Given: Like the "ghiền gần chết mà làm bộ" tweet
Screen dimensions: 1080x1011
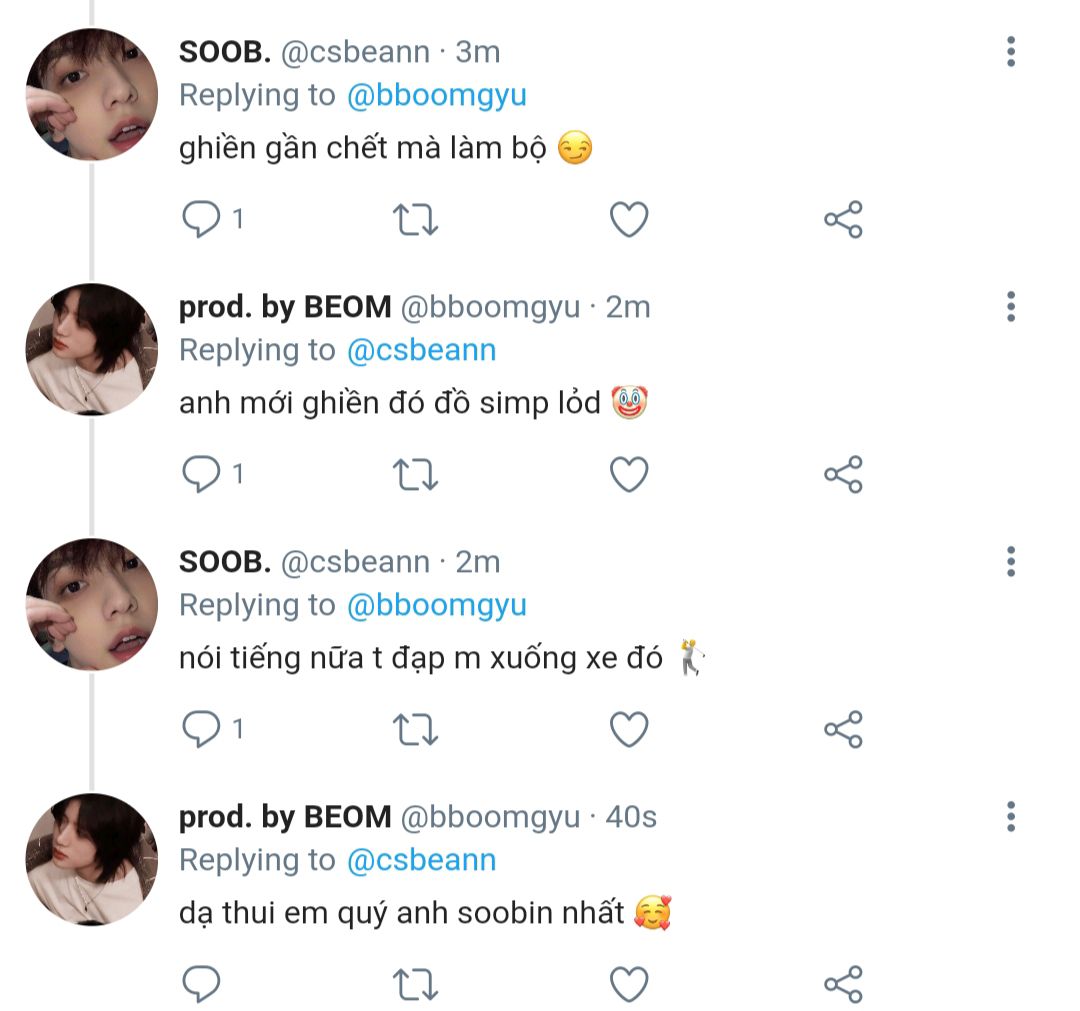Looking at the screenshot, I should click(629, 219).
